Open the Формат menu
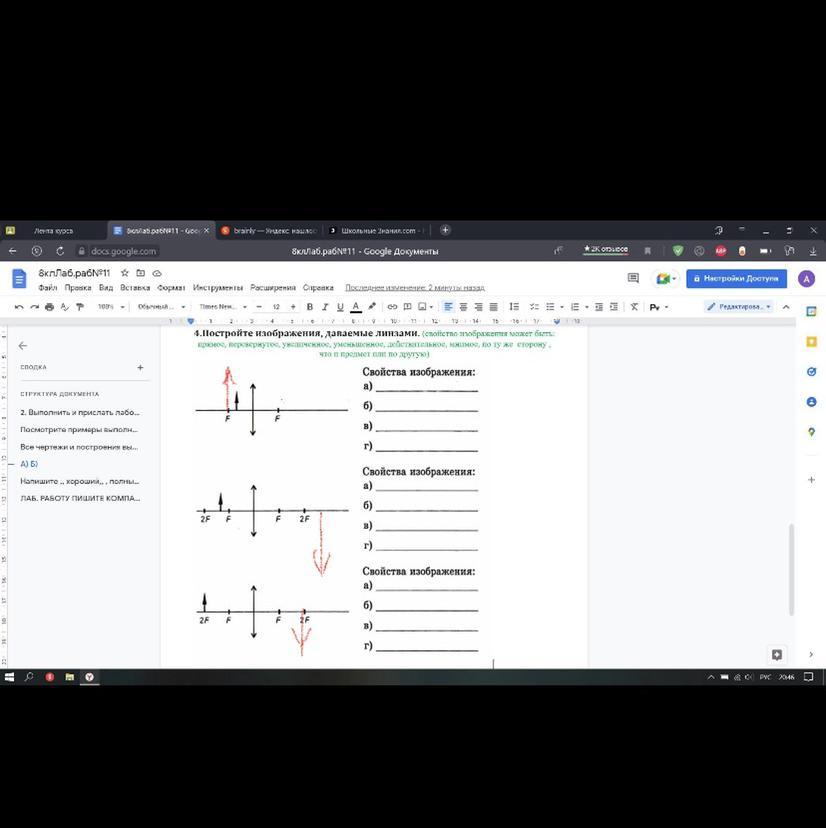The height and width of the screenshot is (828, 826). click(x=171, y=288)
